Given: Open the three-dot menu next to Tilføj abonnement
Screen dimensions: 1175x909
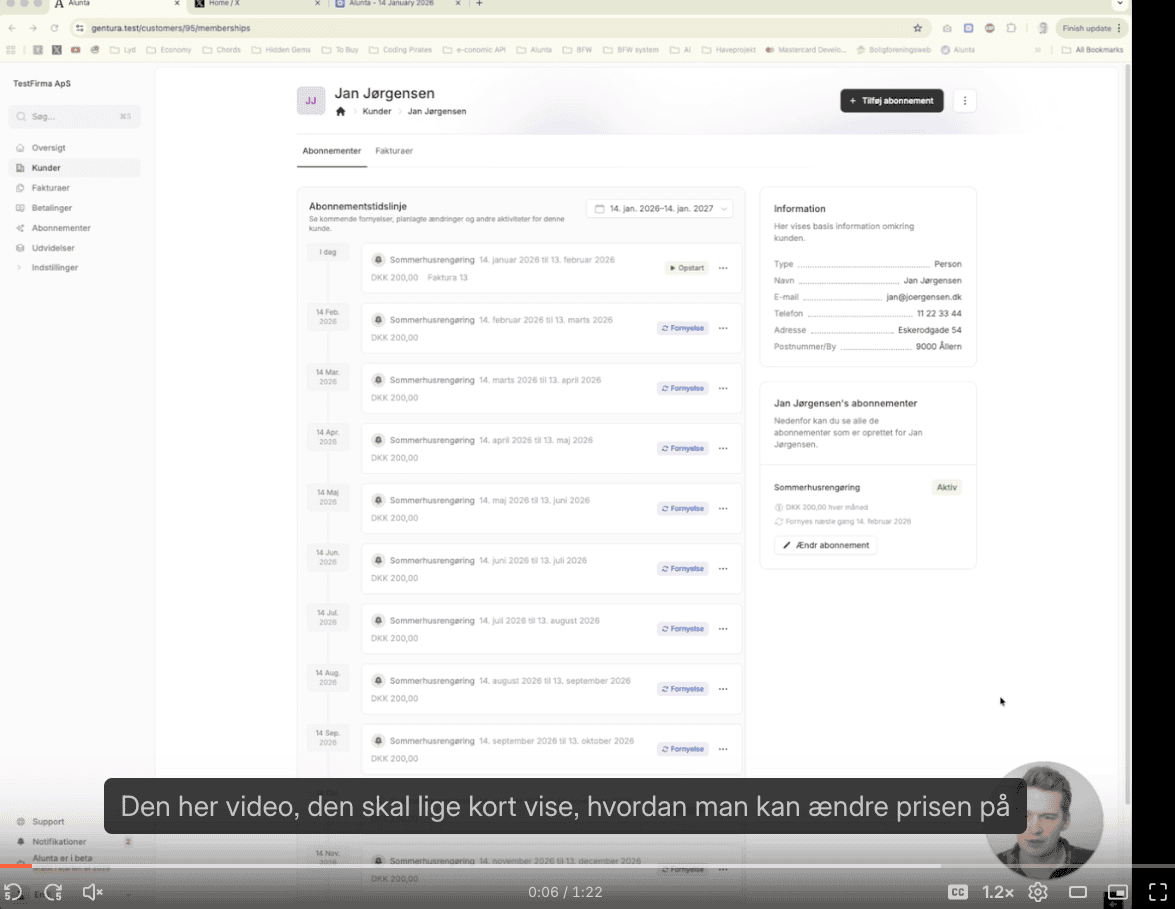Looking at the screenshot, I should coord(964,100).
